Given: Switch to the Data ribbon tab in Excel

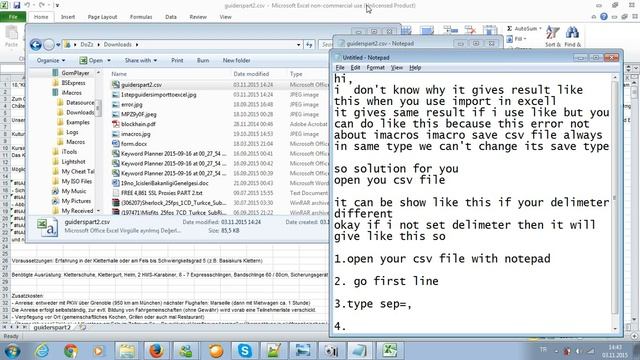Looking at the screenshot, I should pyautogui.click(x=171, y=17).
